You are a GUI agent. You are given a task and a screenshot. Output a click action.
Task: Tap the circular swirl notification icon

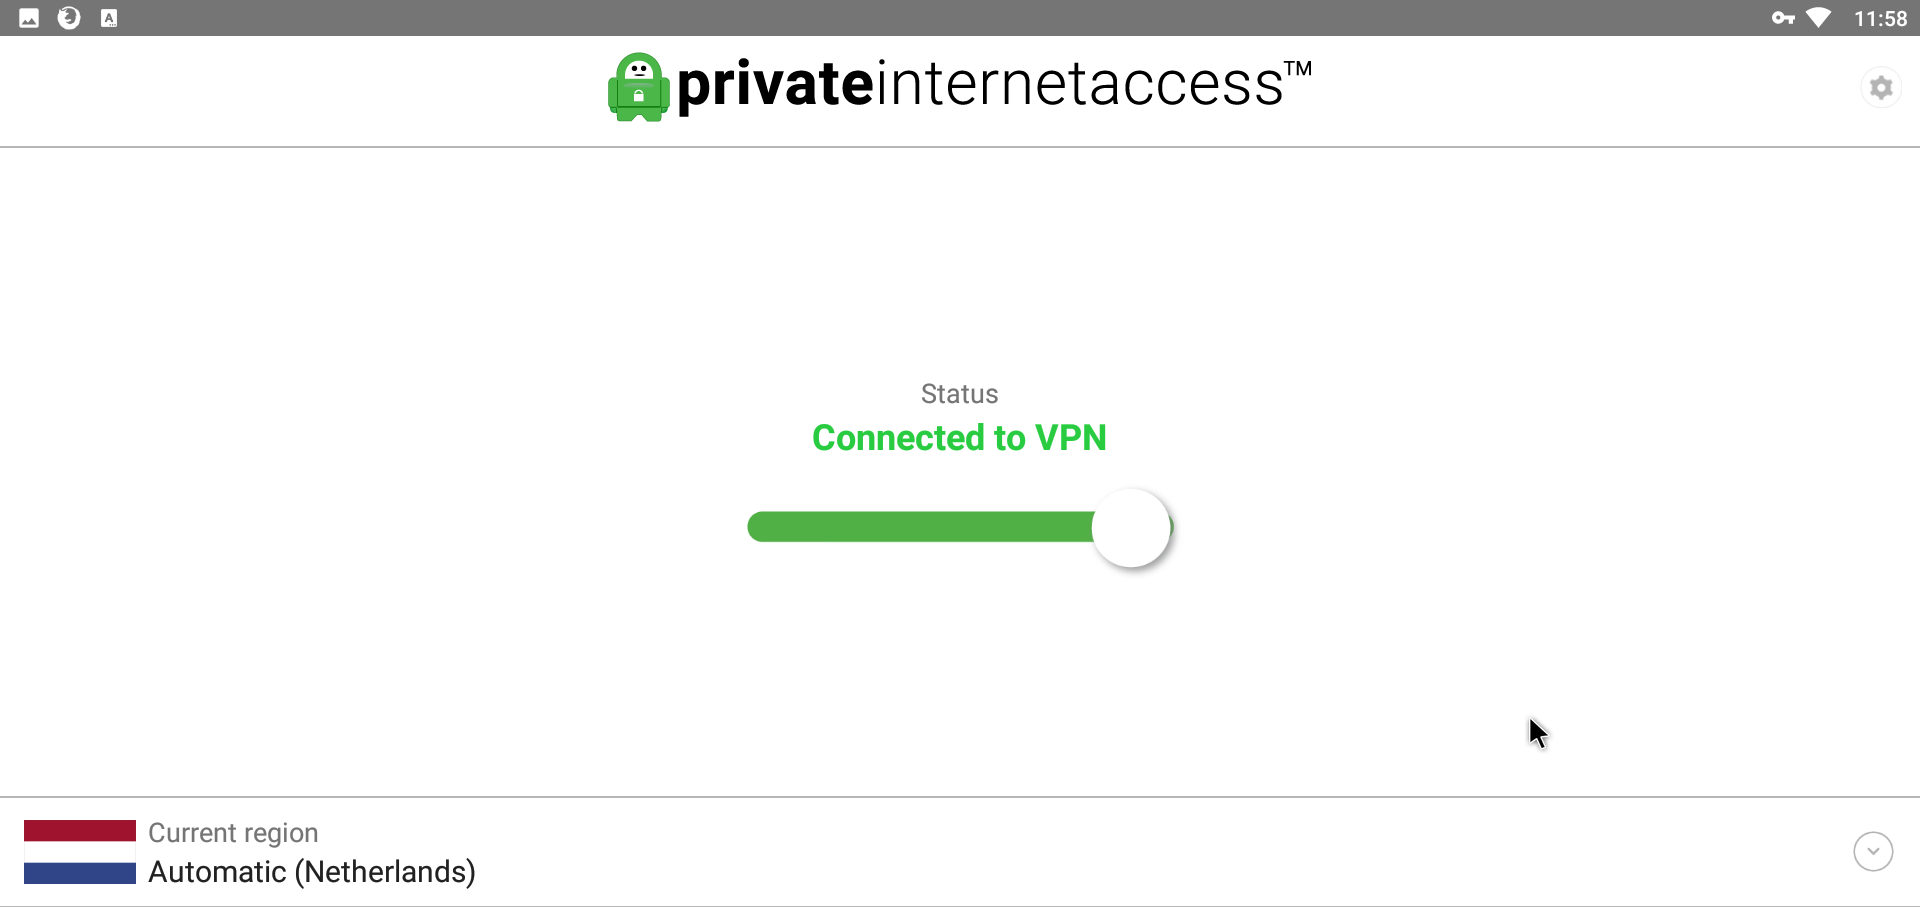pos(69,18)
